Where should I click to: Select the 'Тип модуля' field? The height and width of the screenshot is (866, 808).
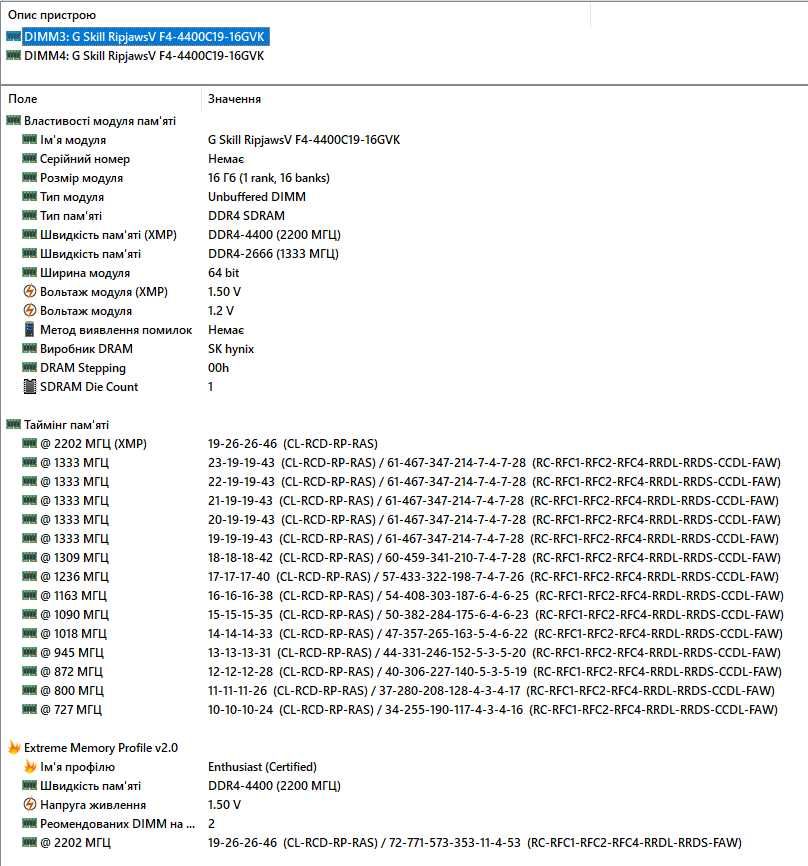click(x=72, y=197)
